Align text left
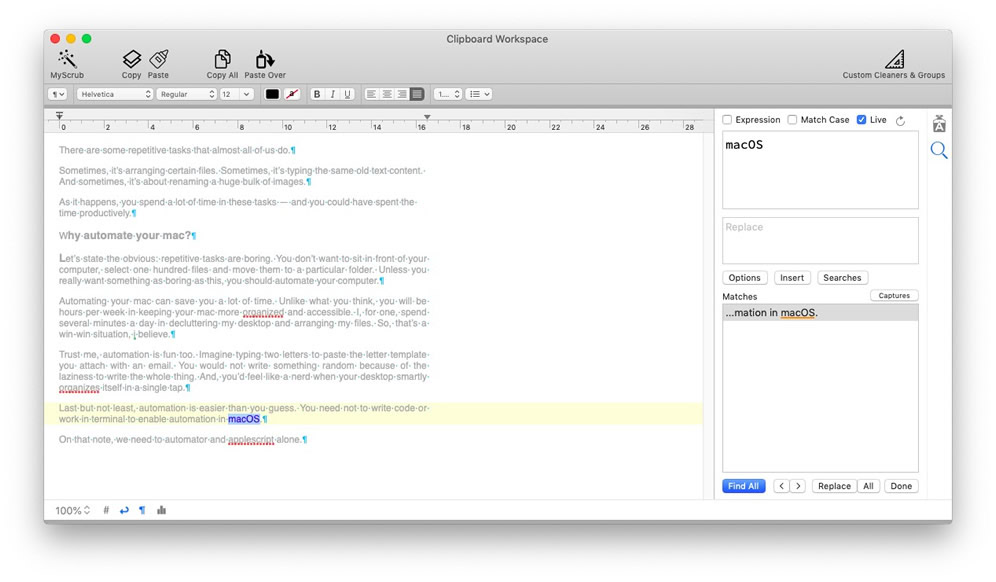 click(372, 94)
